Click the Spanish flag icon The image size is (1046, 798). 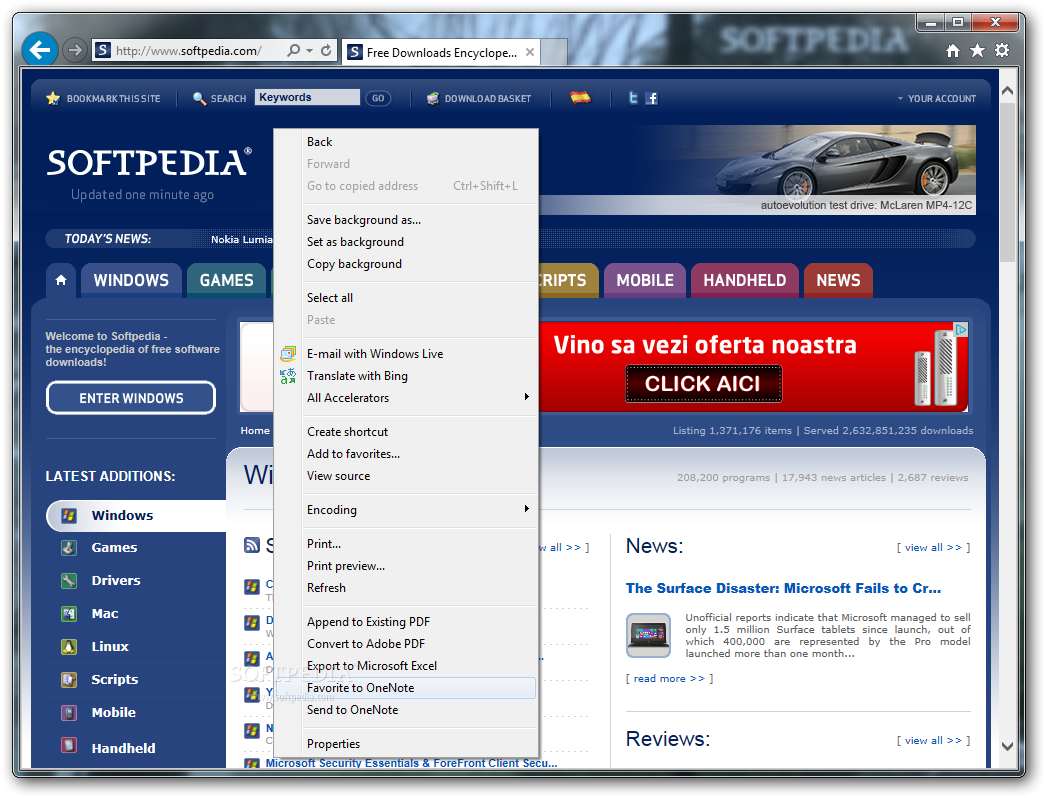click(580, 98)
